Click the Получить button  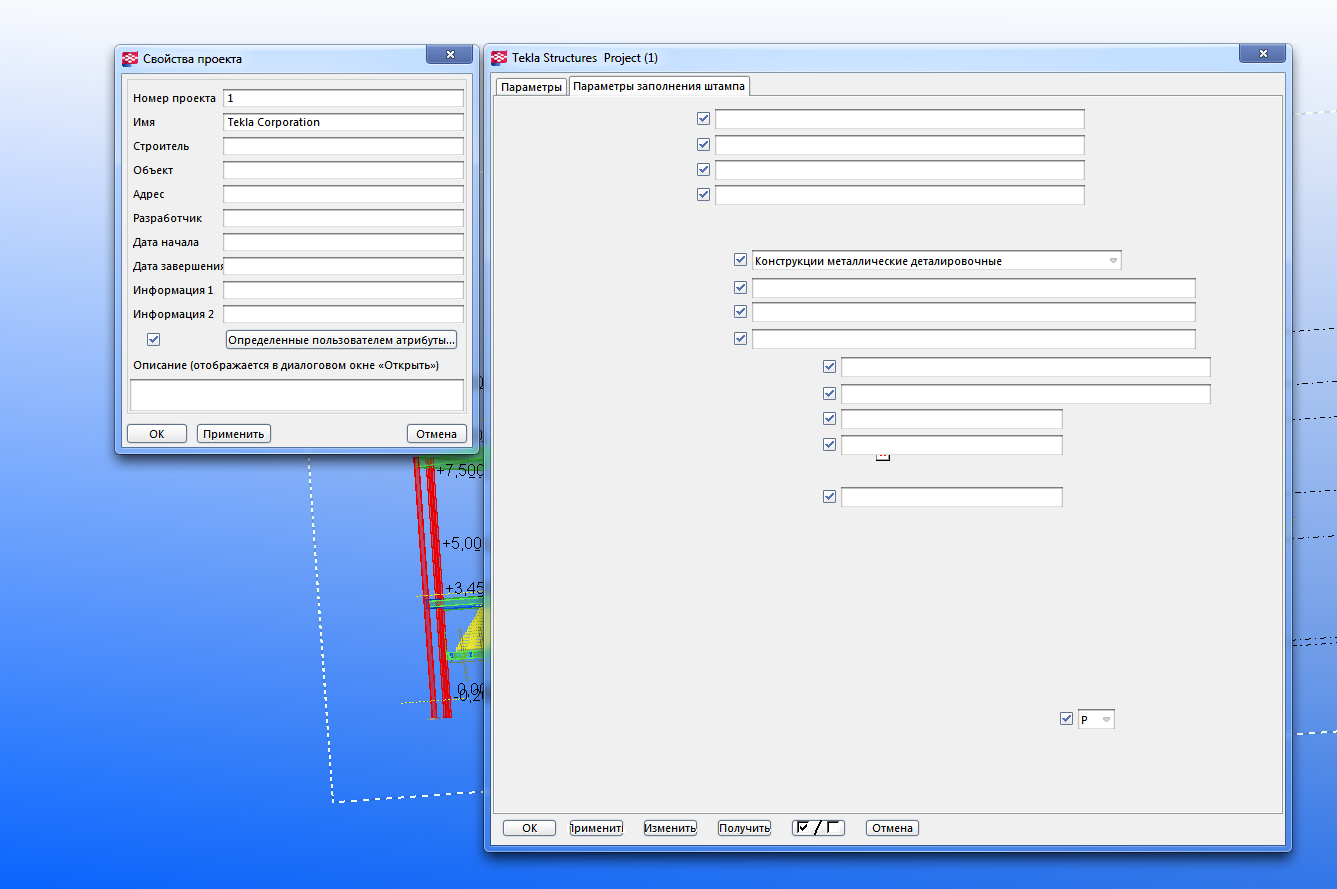pyautogui.click(x=744, y=828)
